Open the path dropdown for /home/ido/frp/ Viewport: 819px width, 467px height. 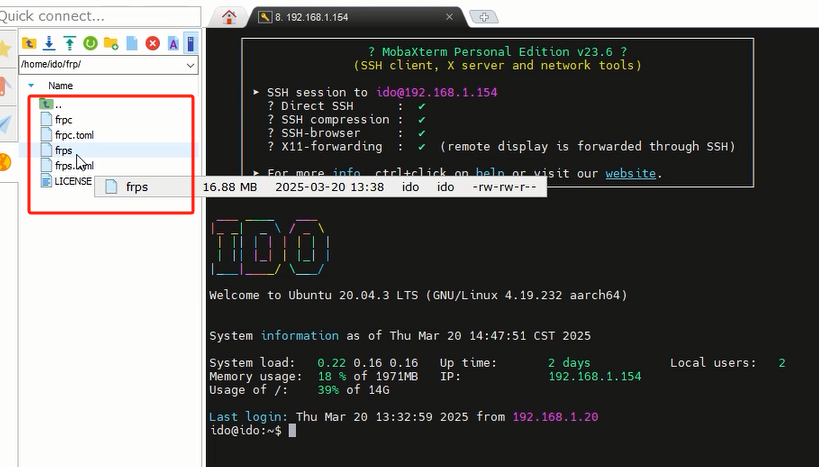[x=191, y=65]
